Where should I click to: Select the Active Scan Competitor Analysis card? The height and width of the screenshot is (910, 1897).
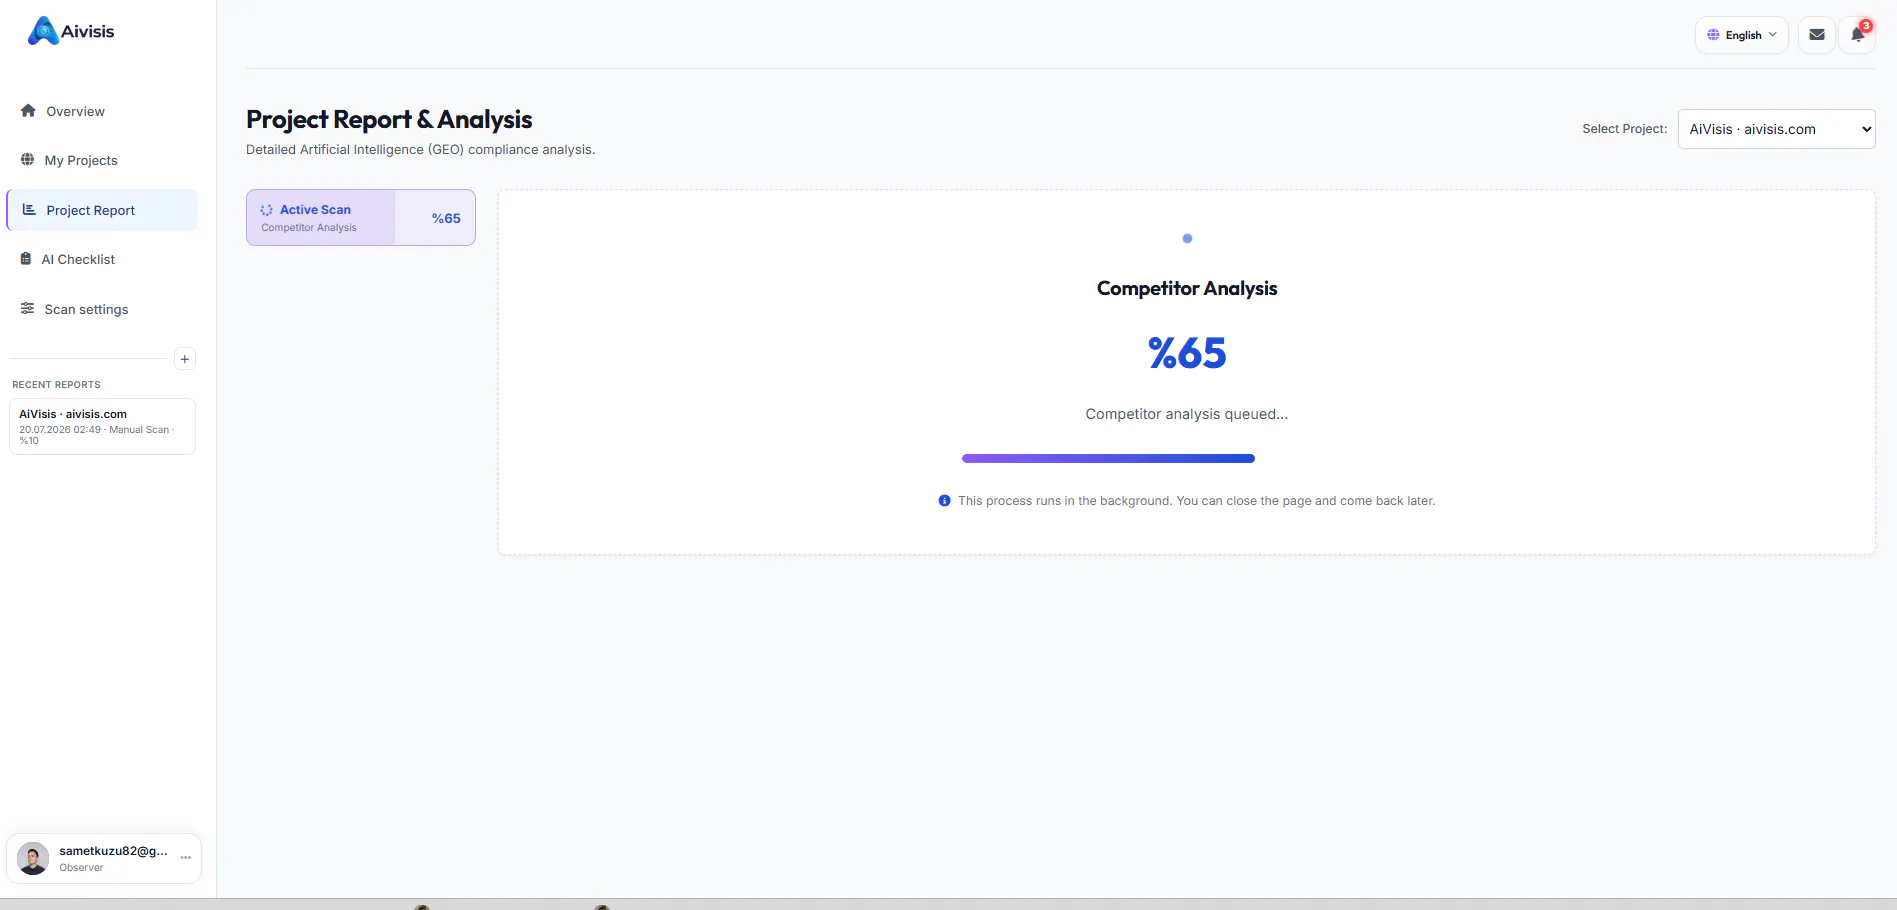361,217
